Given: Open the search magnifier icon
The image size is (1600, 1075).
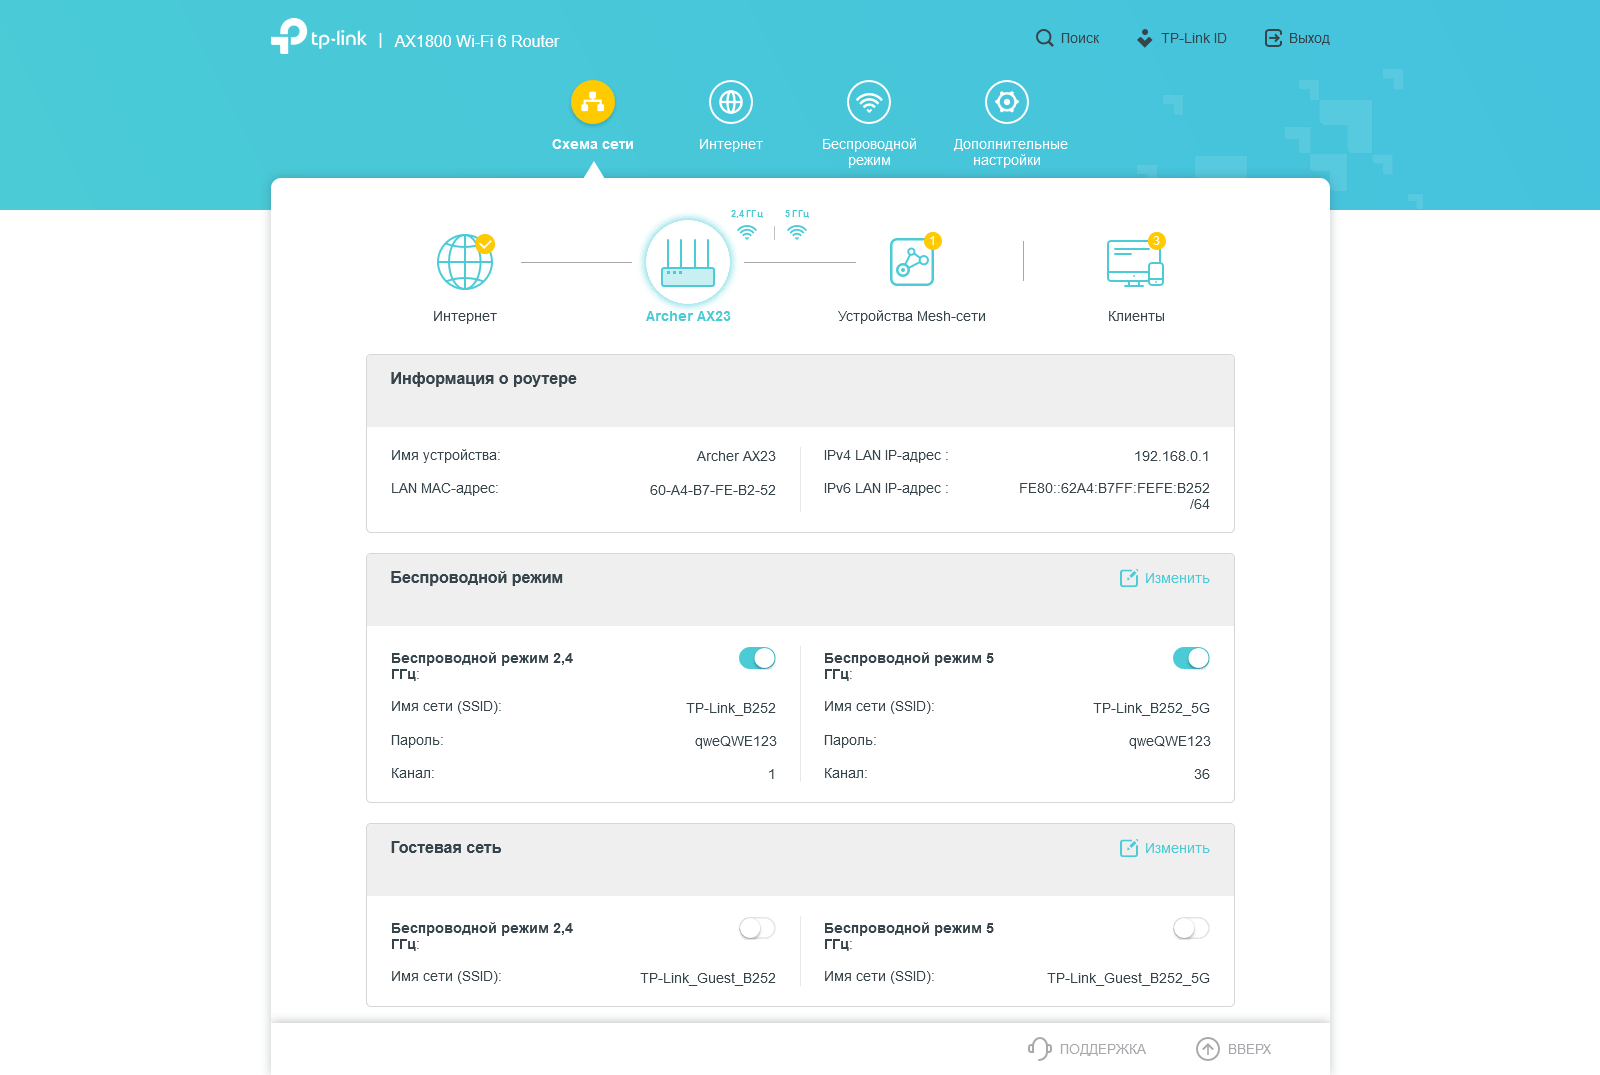Looking at the screenshot, I should click(x=1044, y=38).
